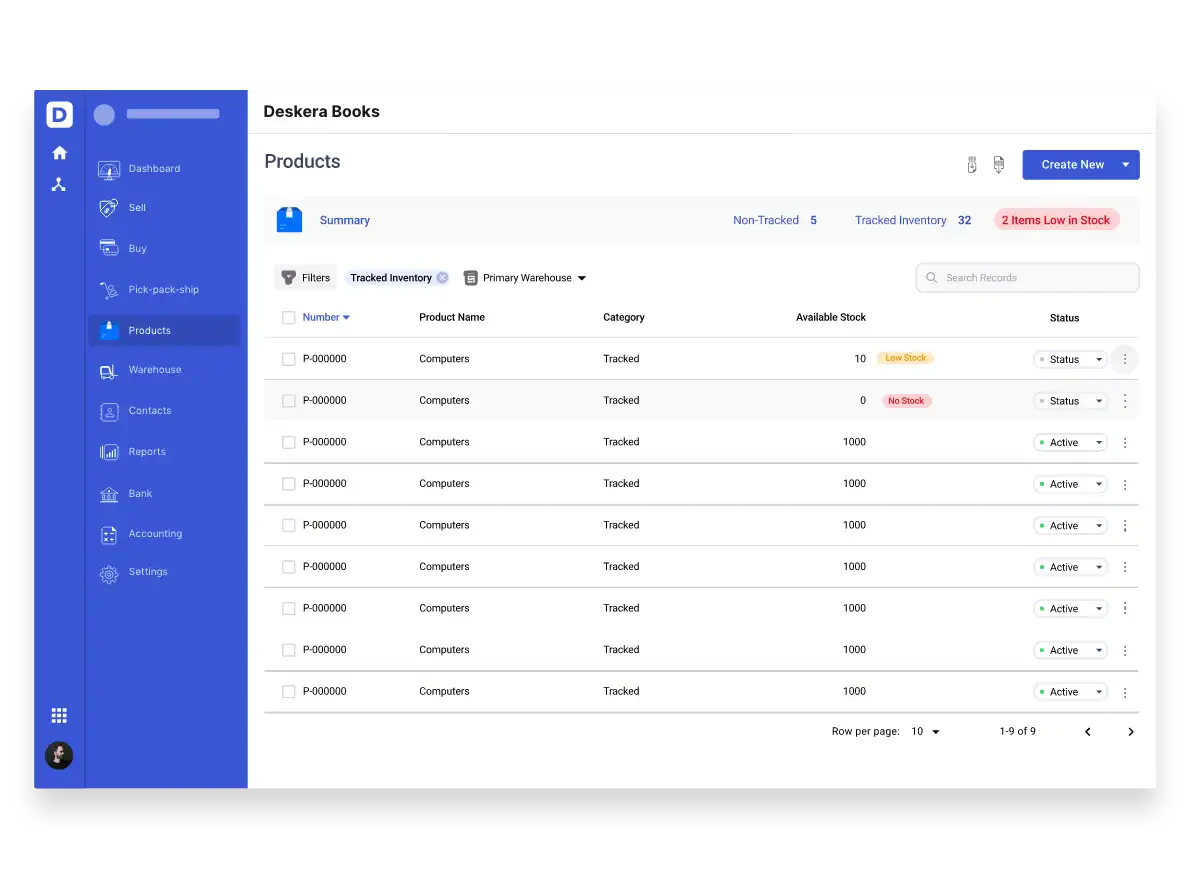The image size is (1193, 880).
Task: Expand the Create New dropdown arrow
Action: (1125, 165)
